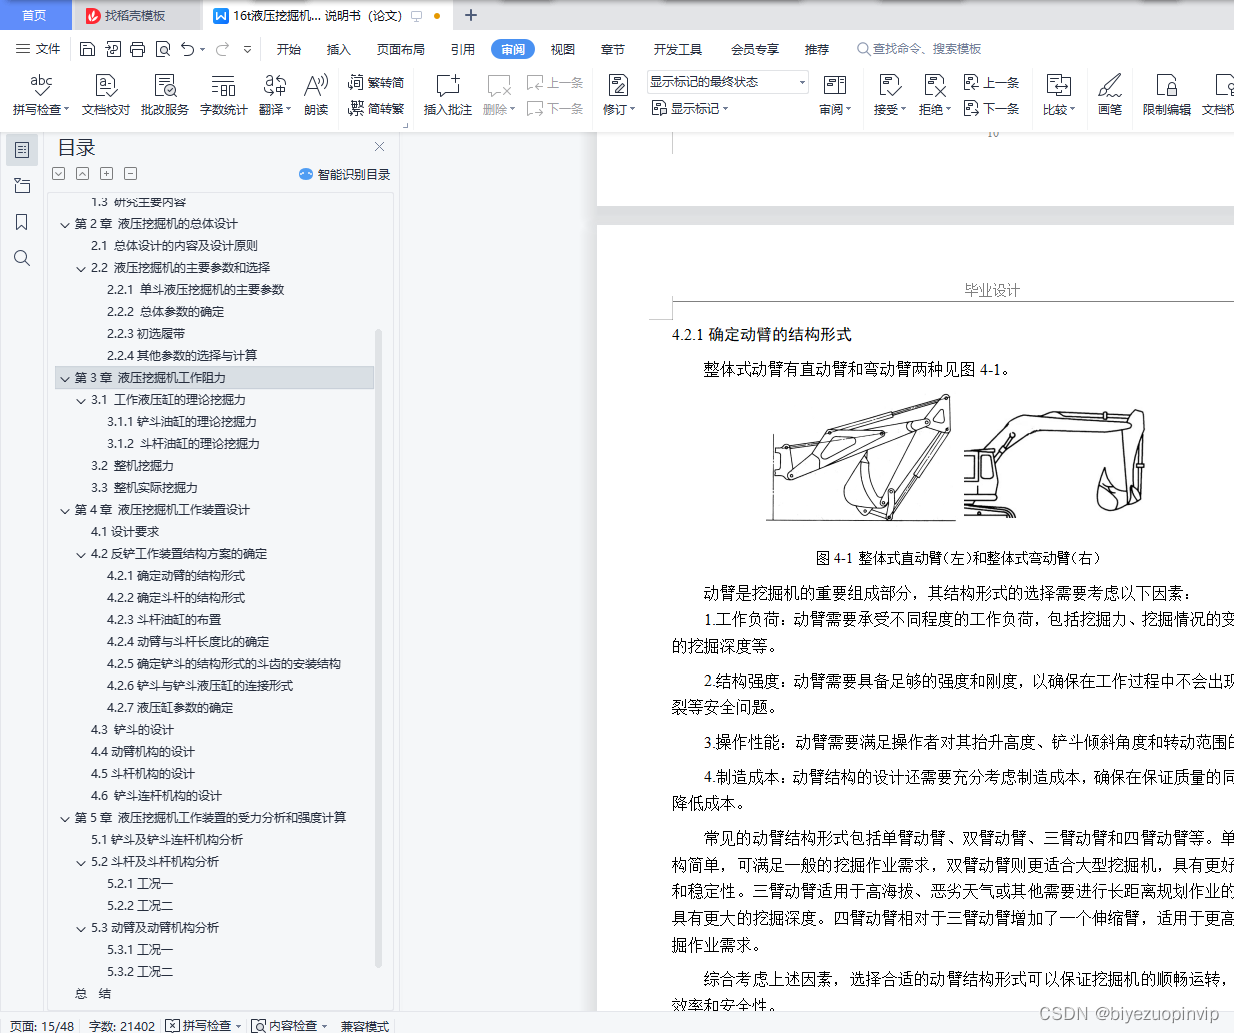Open the correction service (批改服务)
This screenshot has height=1033, width=1234.
[165, 95]
